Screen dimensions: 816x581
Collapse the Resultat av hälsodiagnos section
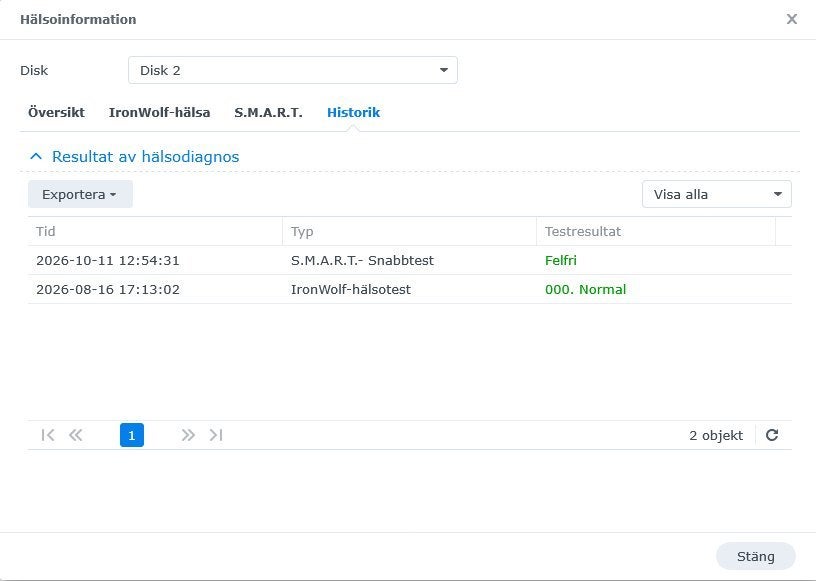[x=36, y=156]
